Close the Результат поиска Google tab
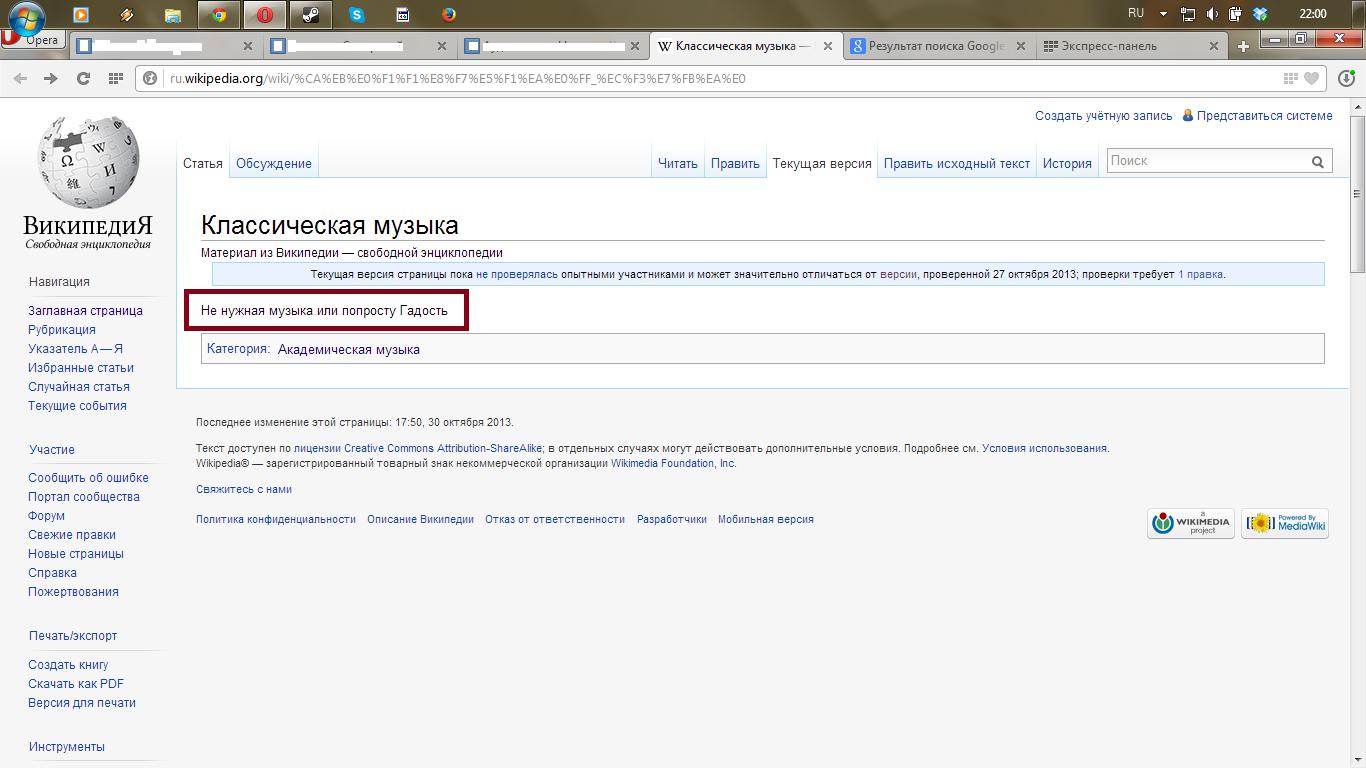The image size is (1366, 768). click(1021, 46)
